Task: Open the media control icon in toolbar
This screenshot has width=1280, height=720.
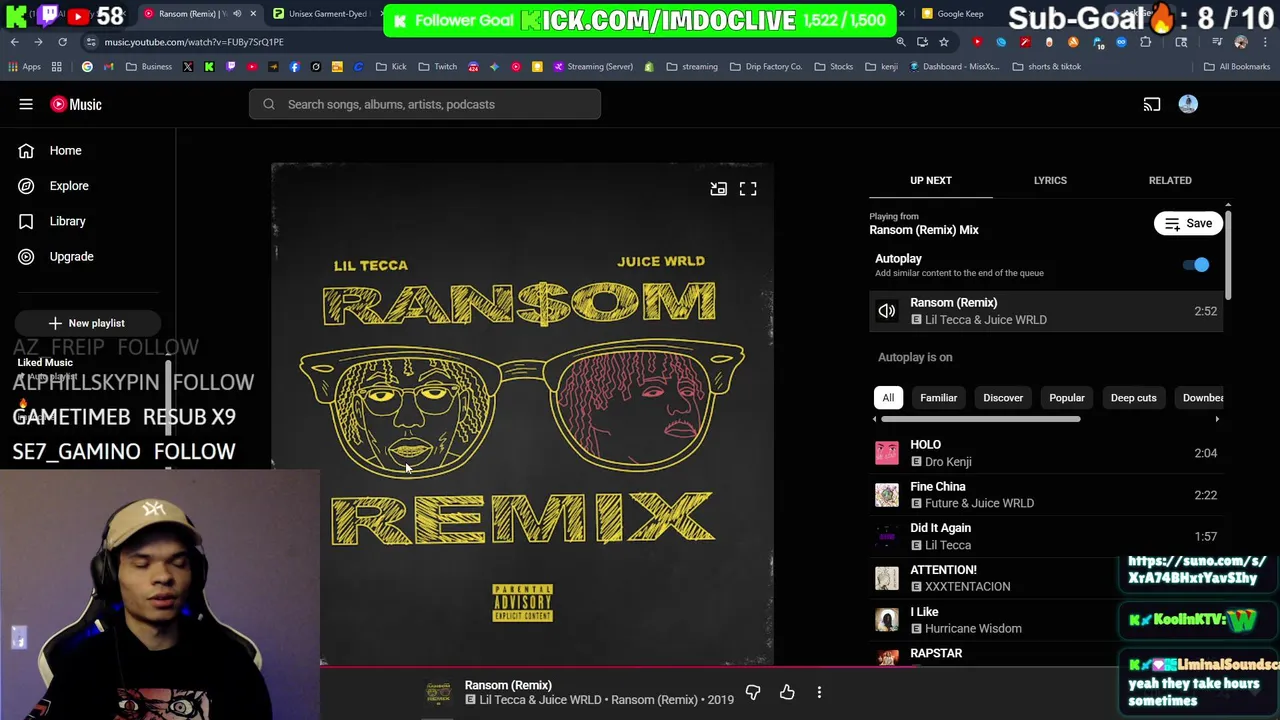Action: pyautogui.click(x=1217, y=42)
